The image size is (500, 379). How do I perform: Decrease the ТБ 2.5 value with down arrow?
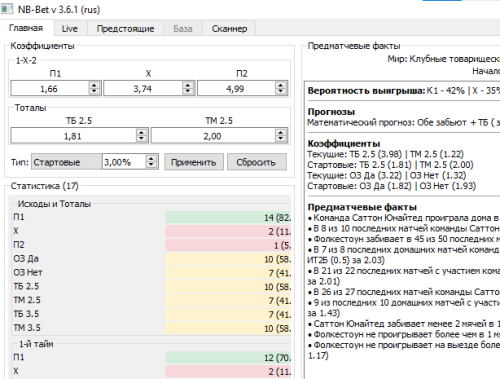point(141,139)
